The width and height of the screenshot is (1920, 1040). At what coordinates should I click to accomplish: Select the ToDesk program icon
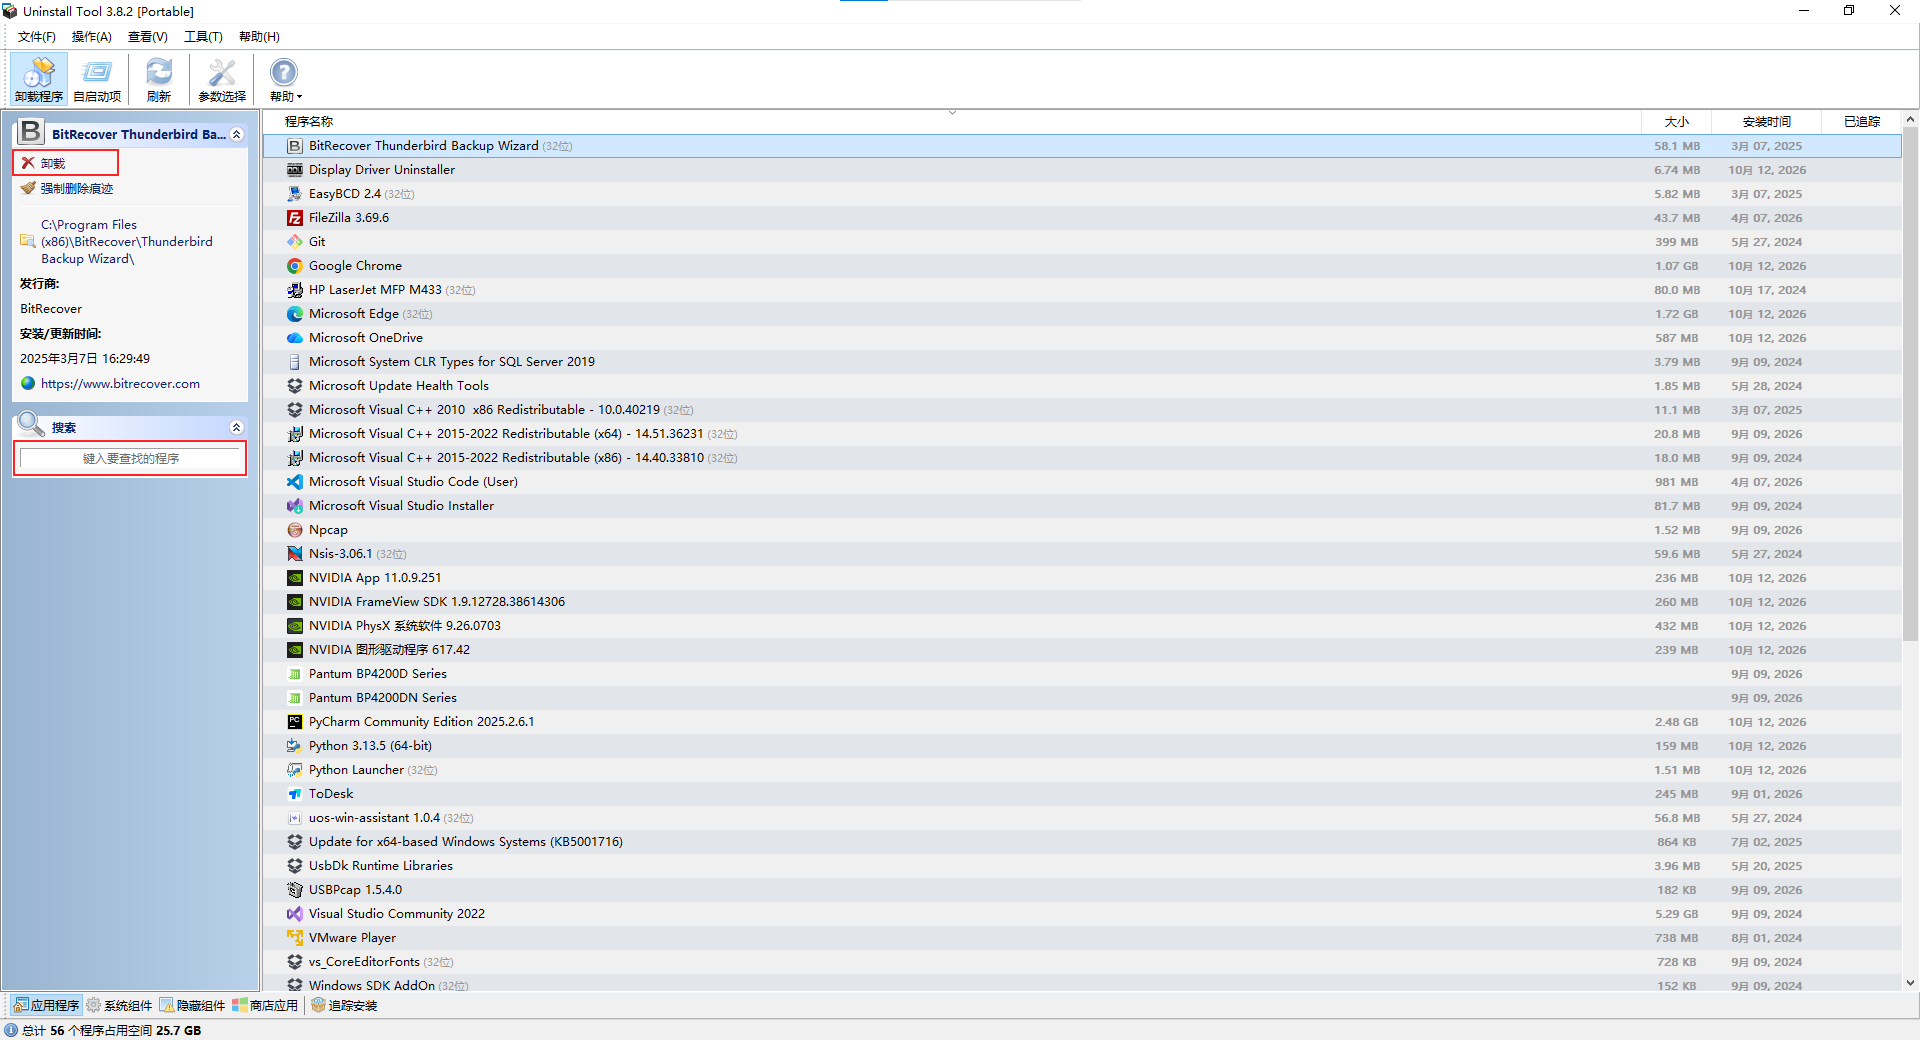(x=295, y=794)
